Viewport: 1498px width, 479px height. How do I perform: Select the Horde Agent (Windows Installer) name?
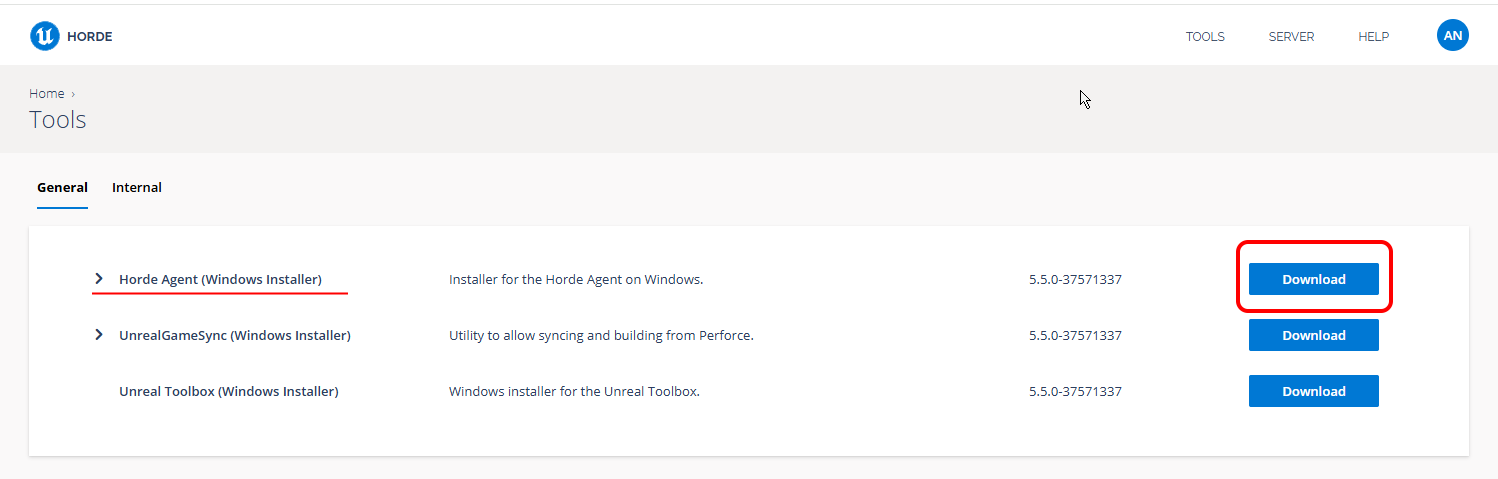pos(220,279)
